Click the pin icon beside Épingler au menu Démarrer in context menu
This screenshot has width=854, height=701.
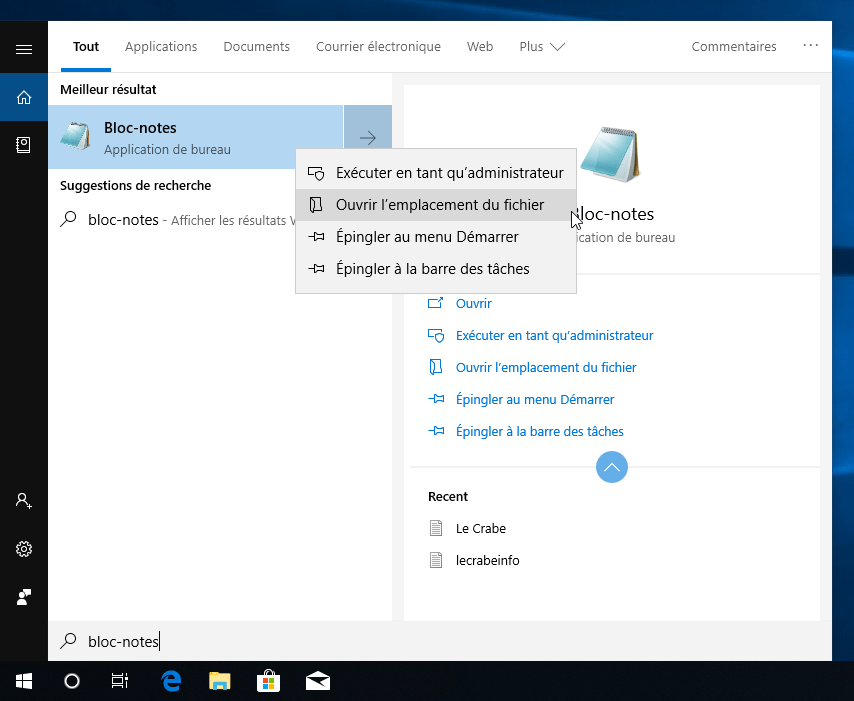pos(316,237)
